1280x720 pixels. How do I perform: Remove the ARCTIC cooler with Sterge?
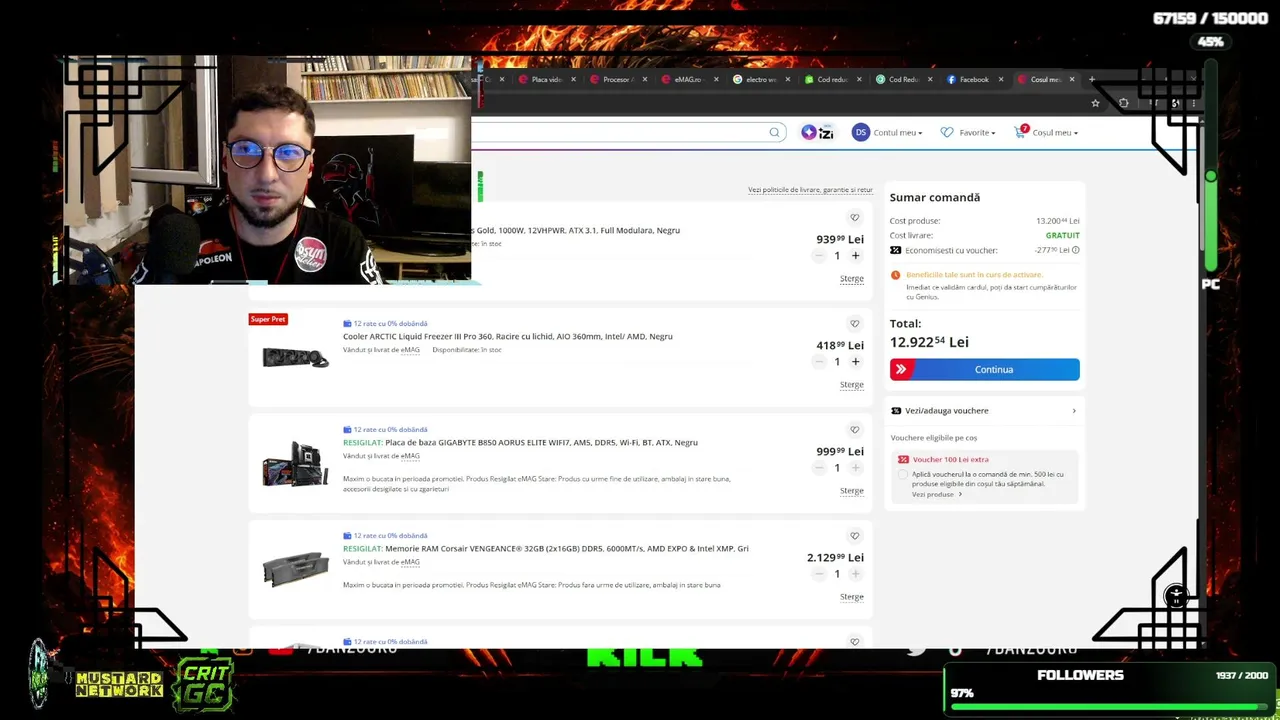point(852,385)
